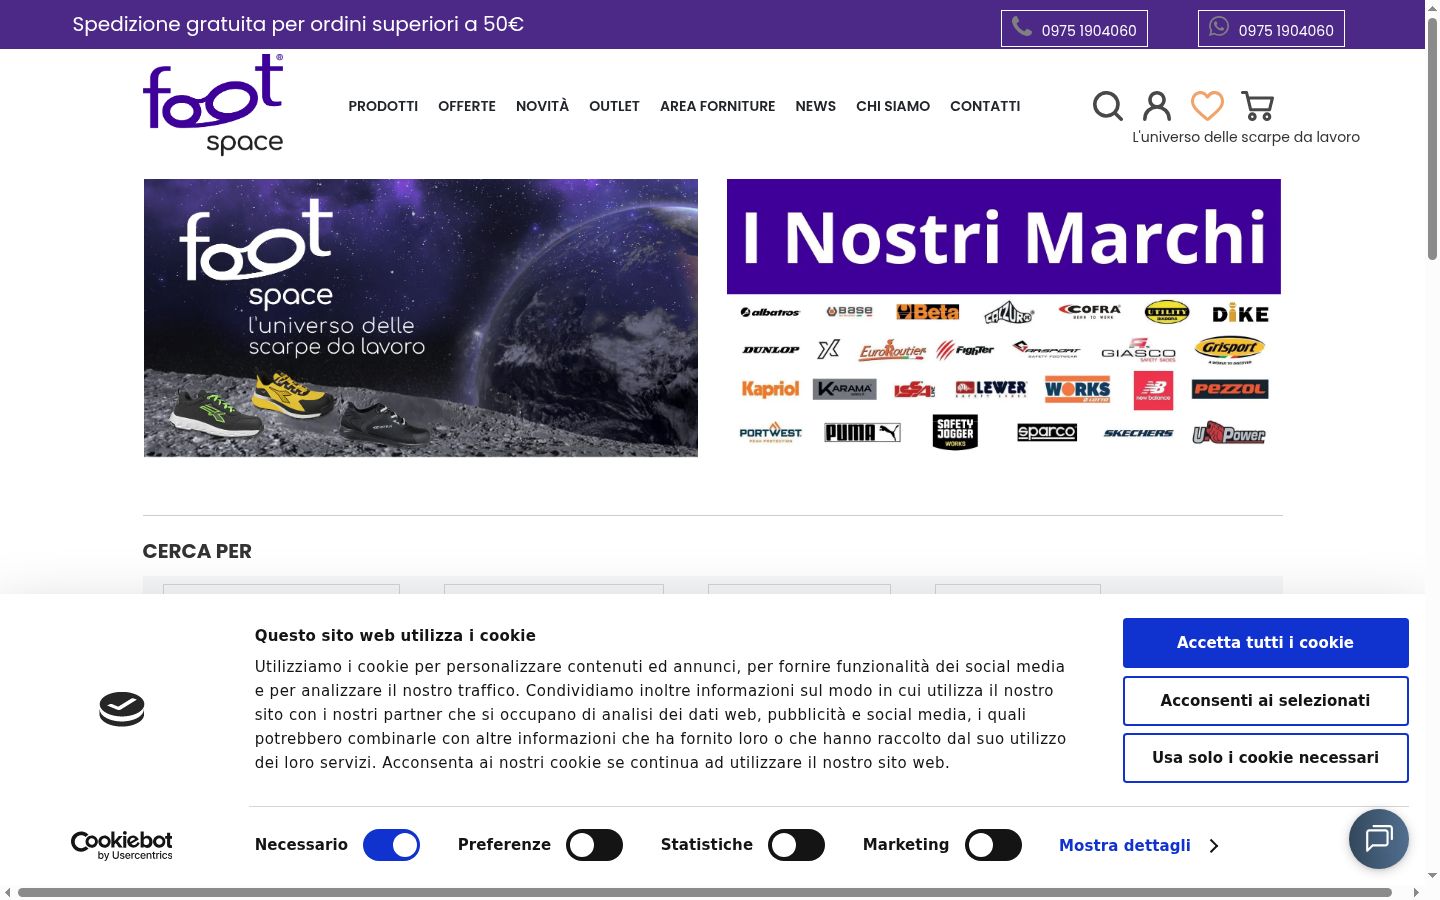The height and width of the screenshot is (900, 1440).
Task: Toggle the Necessario cookie switch
Action: 391,845
